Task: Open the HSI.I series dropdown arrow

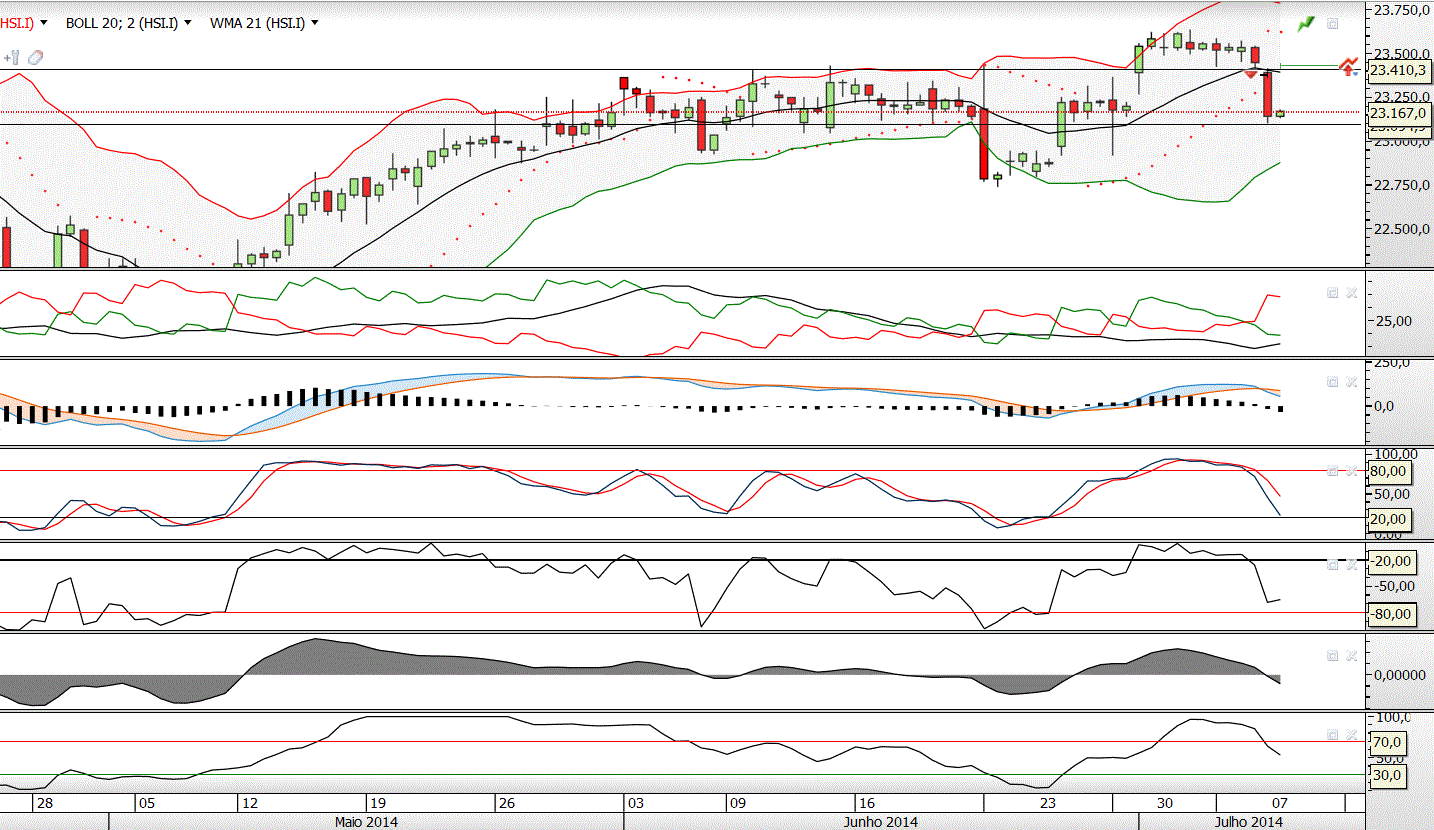Action: (x=44, y=23)
